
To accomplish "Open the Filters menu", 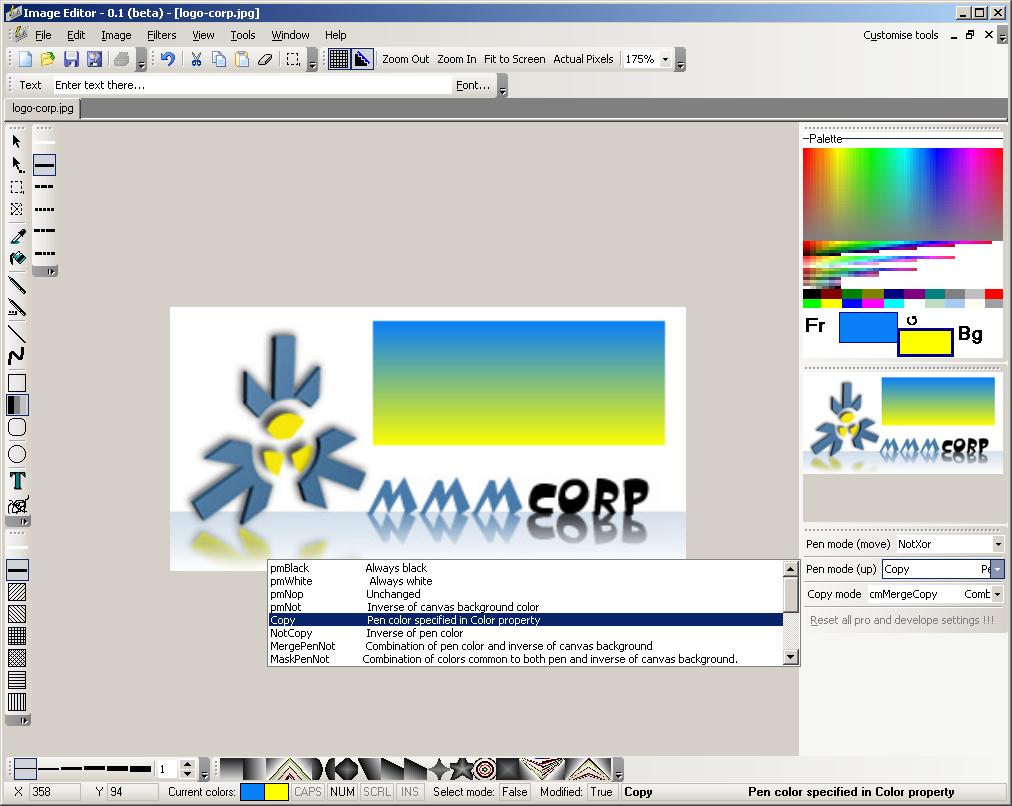I will 161,35.
